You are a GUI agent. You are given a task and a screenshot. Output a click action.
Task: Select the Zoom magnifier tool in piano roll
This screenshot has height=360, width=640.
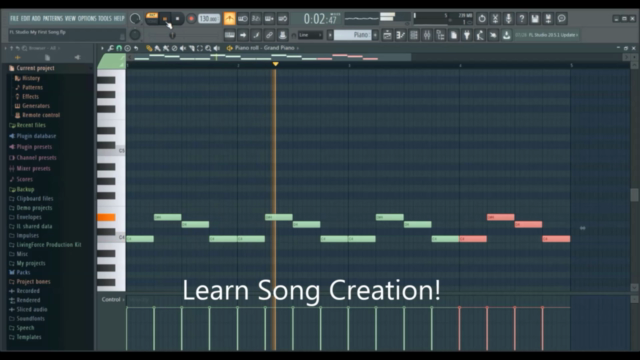tap(208, 48)
